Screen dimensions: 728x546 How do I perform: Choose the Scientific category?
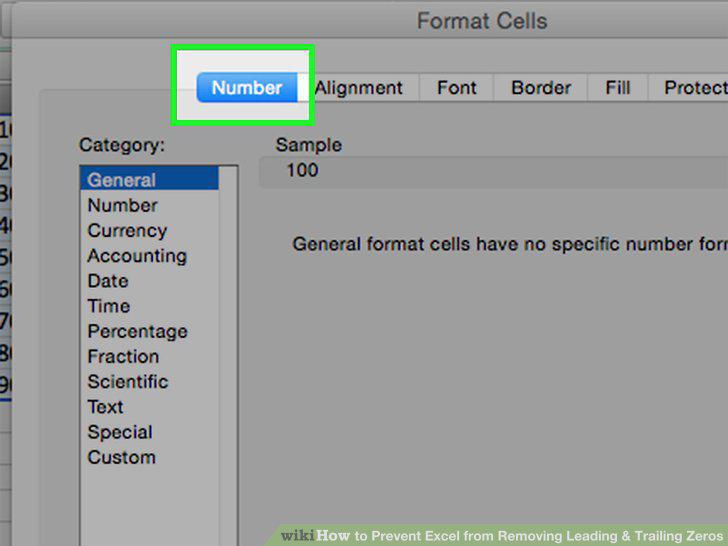tap(150, 382)
